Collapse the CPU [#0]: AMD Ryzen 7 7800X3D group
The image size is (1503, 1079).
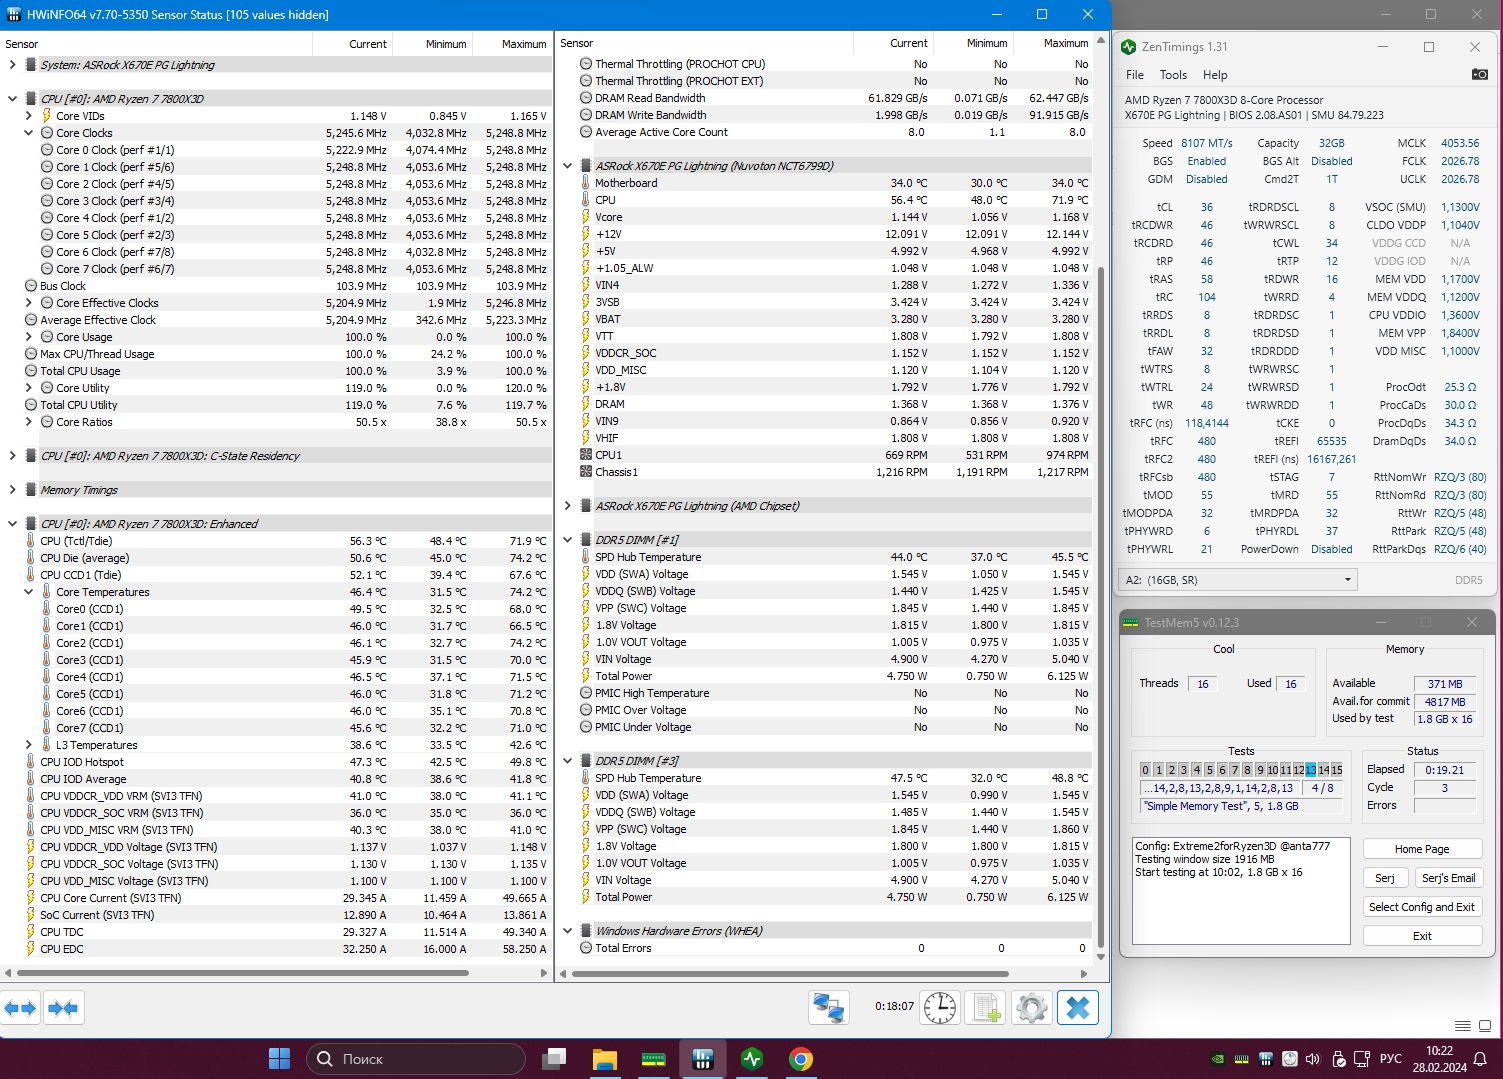click(12, 99)
